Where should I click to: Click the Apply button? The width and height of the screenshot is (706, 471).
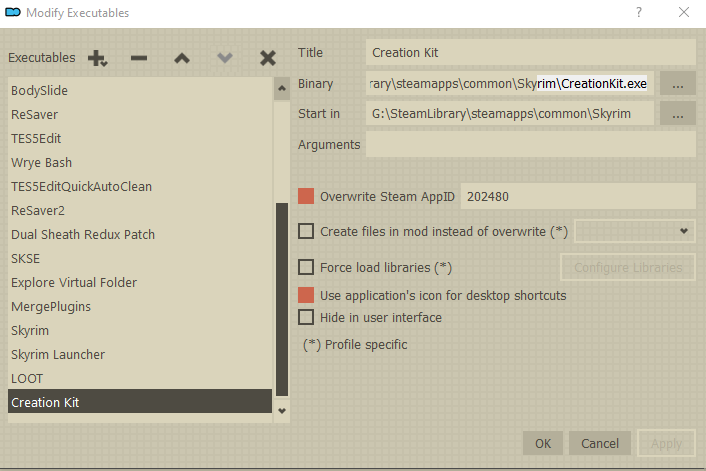[666, 444]
